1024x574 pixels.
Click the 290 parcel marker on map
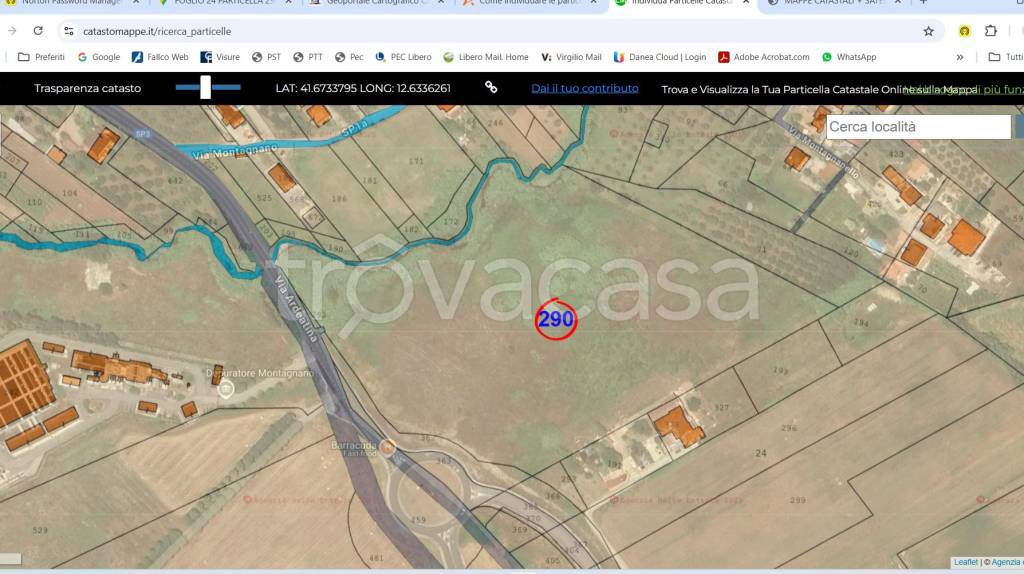556,320
